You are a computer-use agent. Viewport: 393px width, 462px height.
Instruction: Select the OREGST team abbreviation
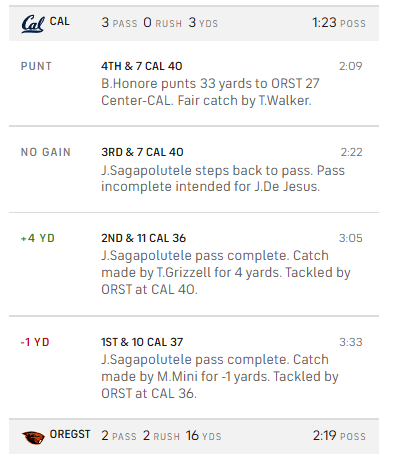pos(70,434)
